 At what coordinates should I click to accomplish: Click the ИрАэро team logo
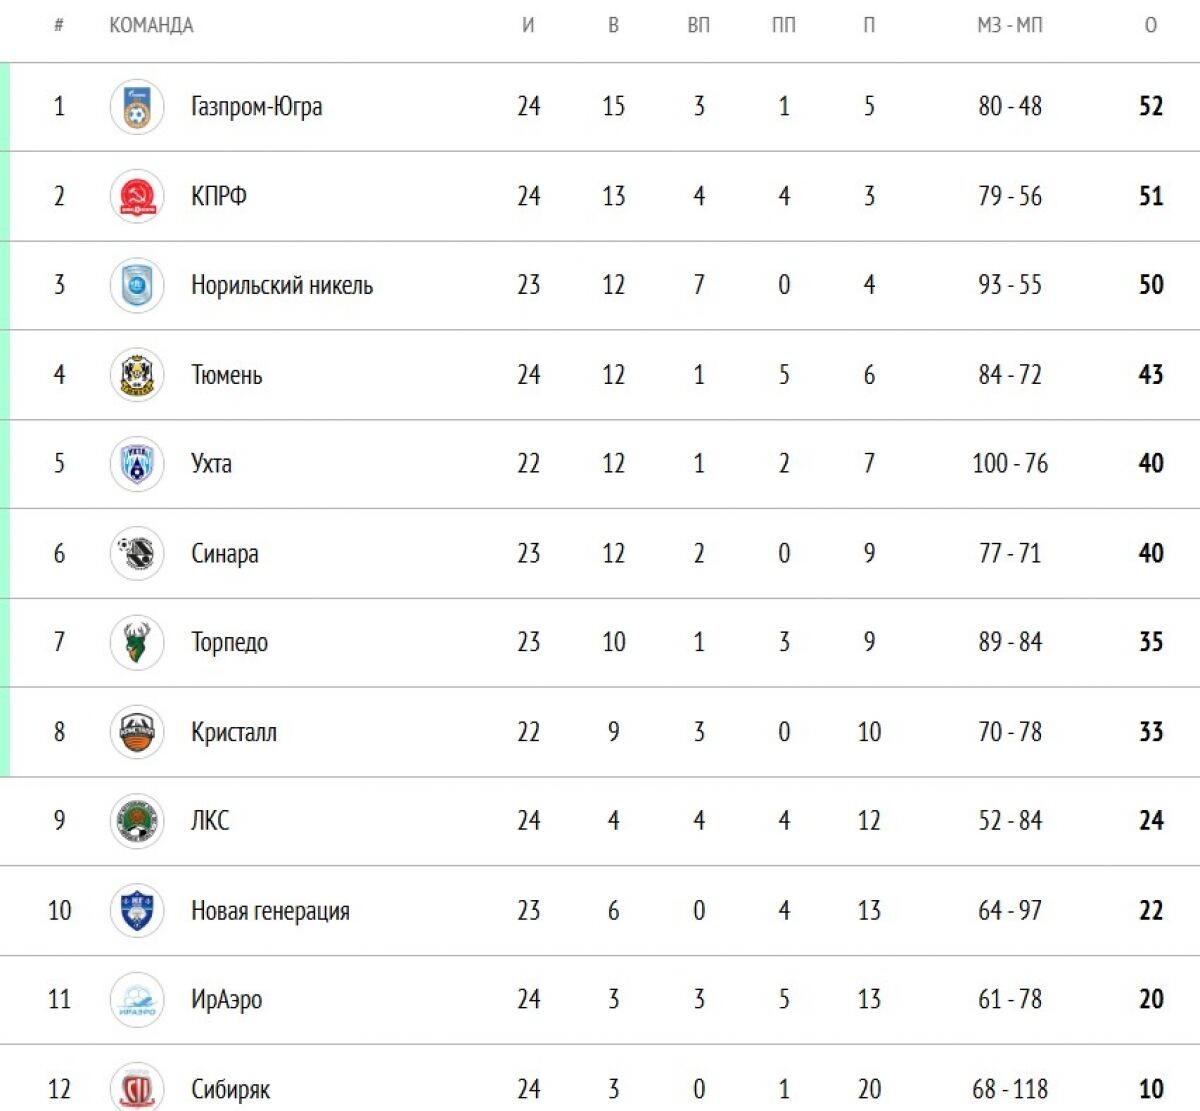point(137,999)
